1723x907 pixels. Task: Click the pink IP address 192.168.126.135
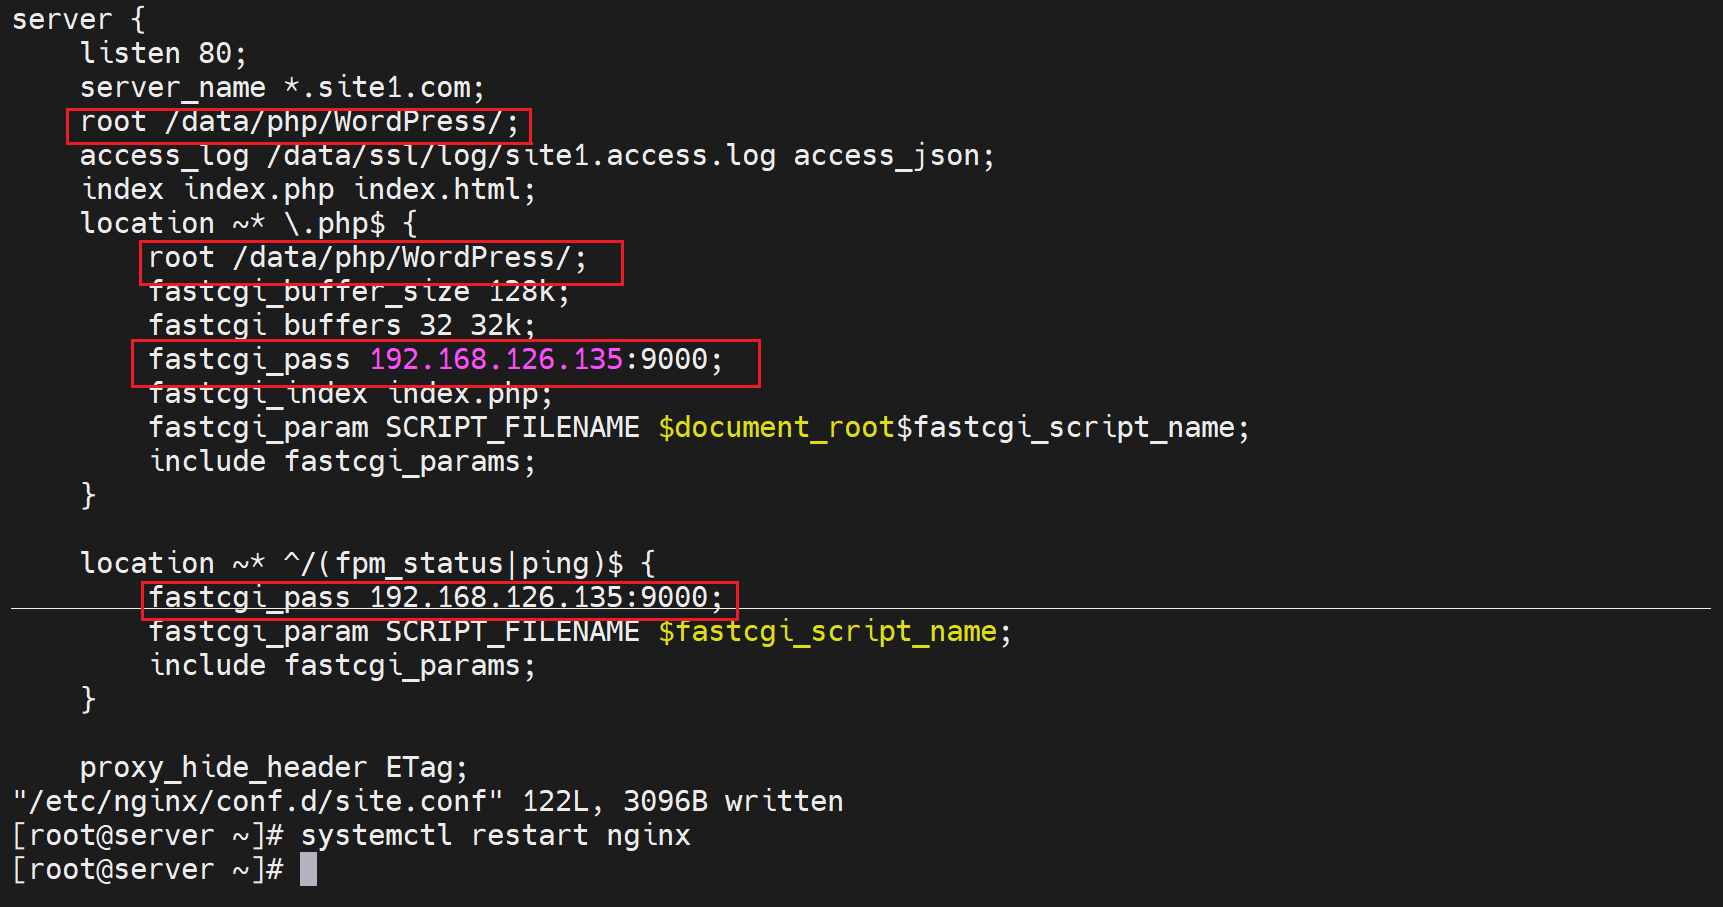[x=496, y=359]
